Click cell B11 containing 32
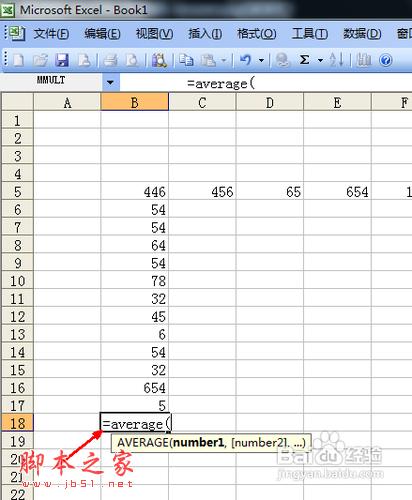The width and height of the screenshot is (412, 500). (135, 299)
